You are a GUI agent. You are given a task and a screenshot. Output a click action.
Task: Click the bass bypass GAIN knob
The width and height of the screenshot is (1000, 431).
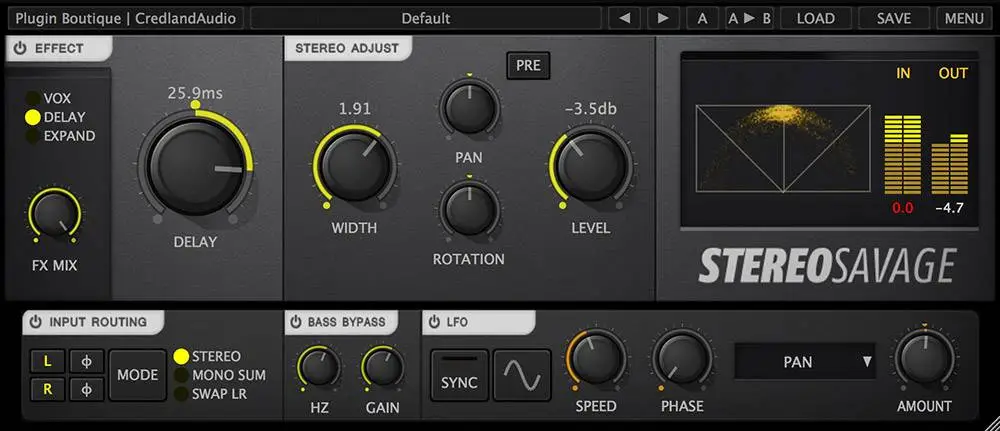(383, 367)
